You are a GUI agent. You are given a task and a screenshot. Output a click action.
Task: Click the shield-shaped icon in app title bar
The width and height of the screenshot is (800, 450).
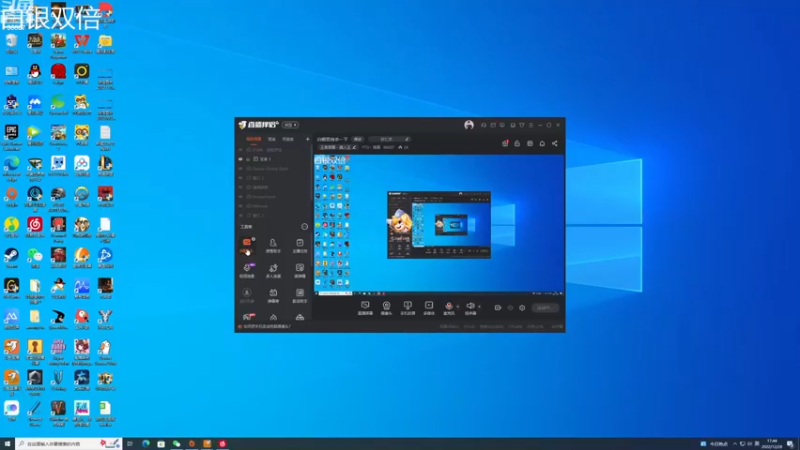point(521,125)
